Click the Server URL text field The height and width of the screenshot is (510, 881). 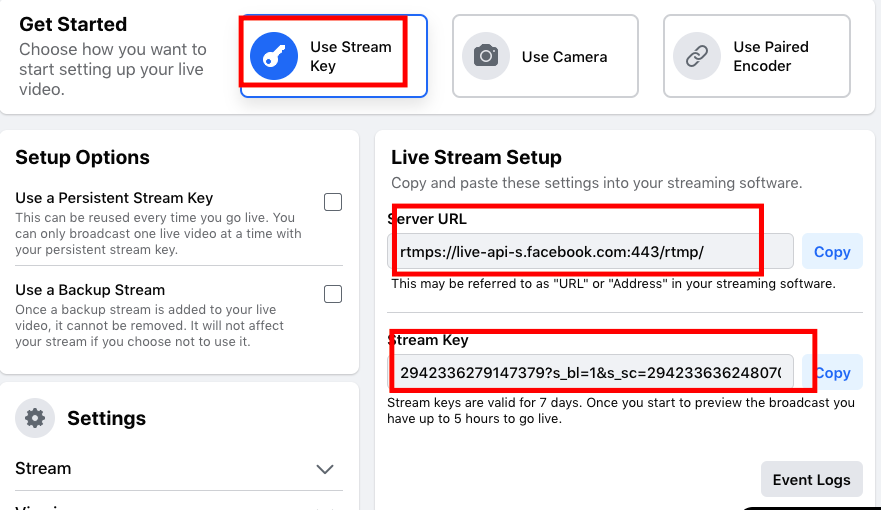[x=591, y=252]
